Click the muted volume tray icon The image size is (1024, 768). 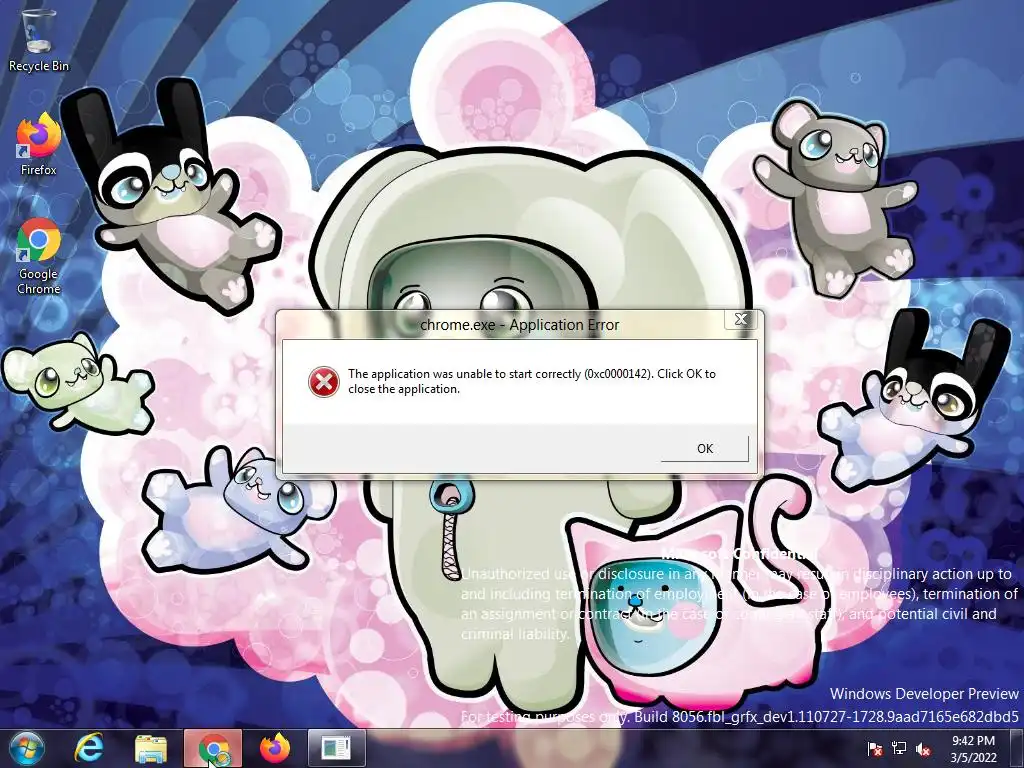pos(923,749)
